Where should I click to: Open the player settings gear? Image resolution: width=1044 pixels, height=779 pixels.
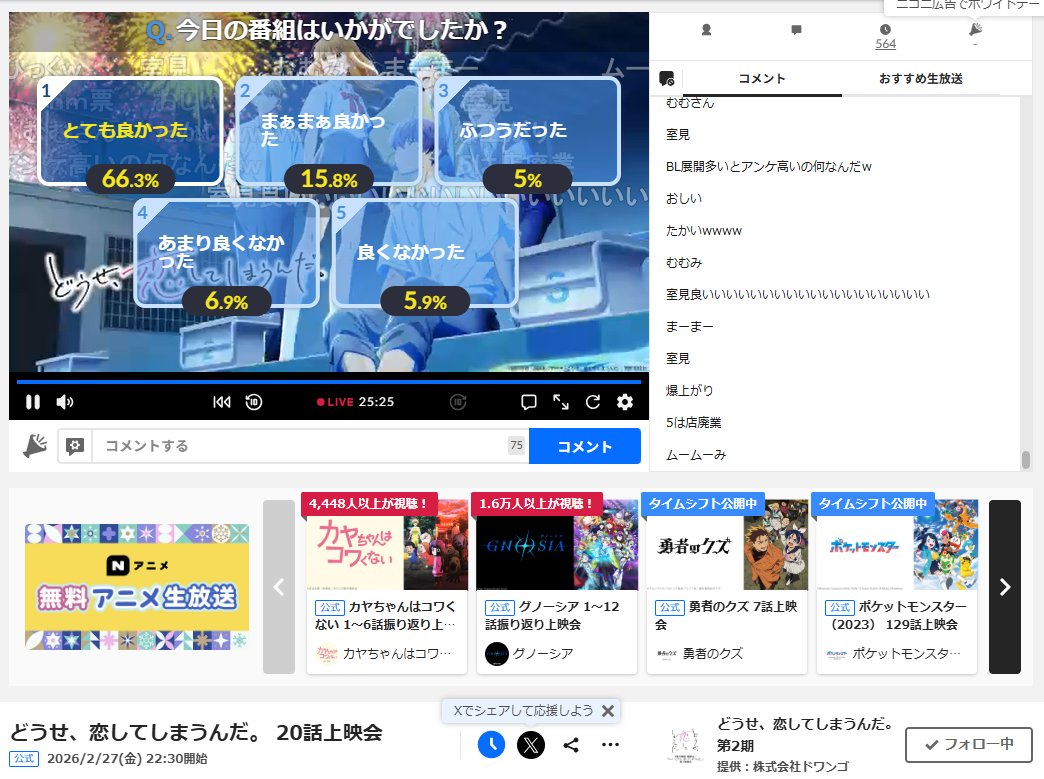click(x=624, y=402)
